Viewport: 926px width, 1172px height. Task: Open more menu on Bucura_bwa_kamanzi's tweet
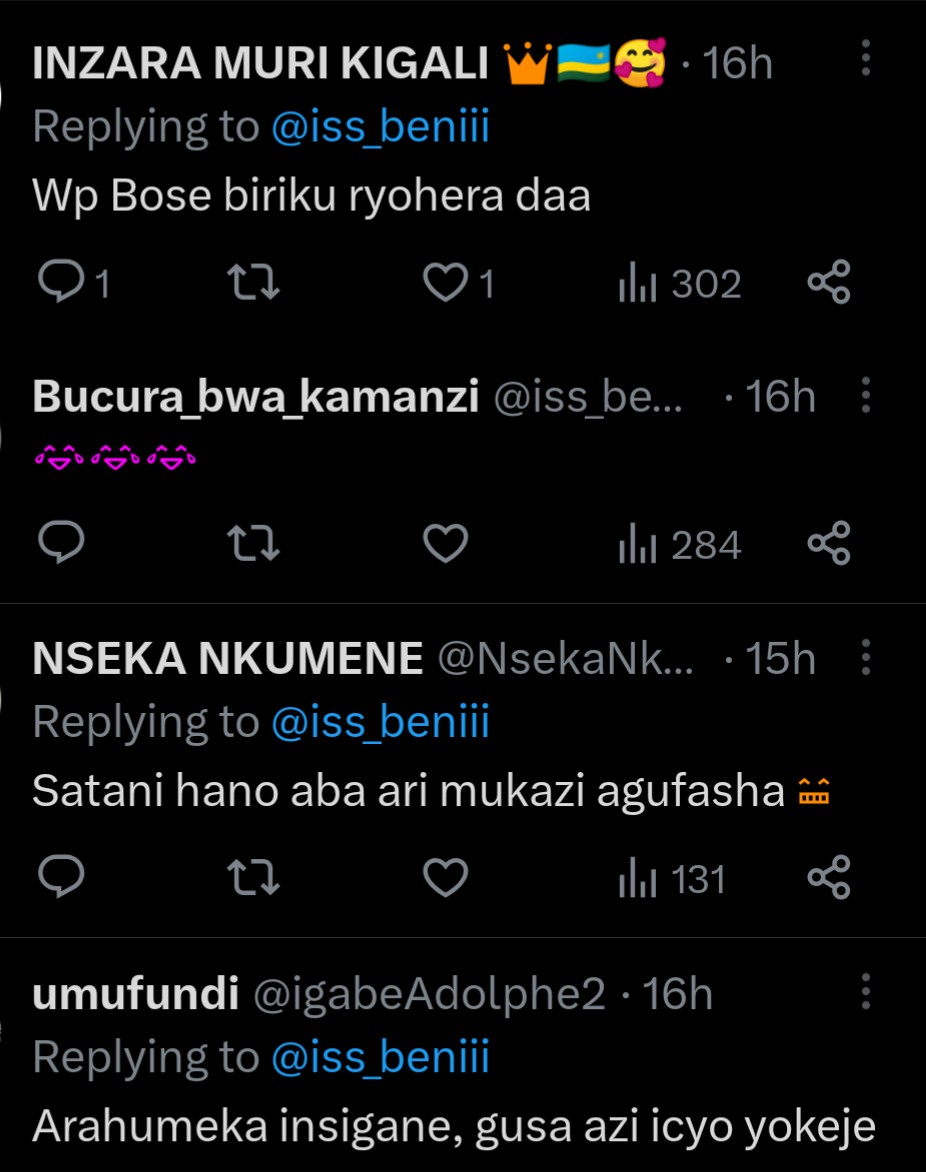866,396
